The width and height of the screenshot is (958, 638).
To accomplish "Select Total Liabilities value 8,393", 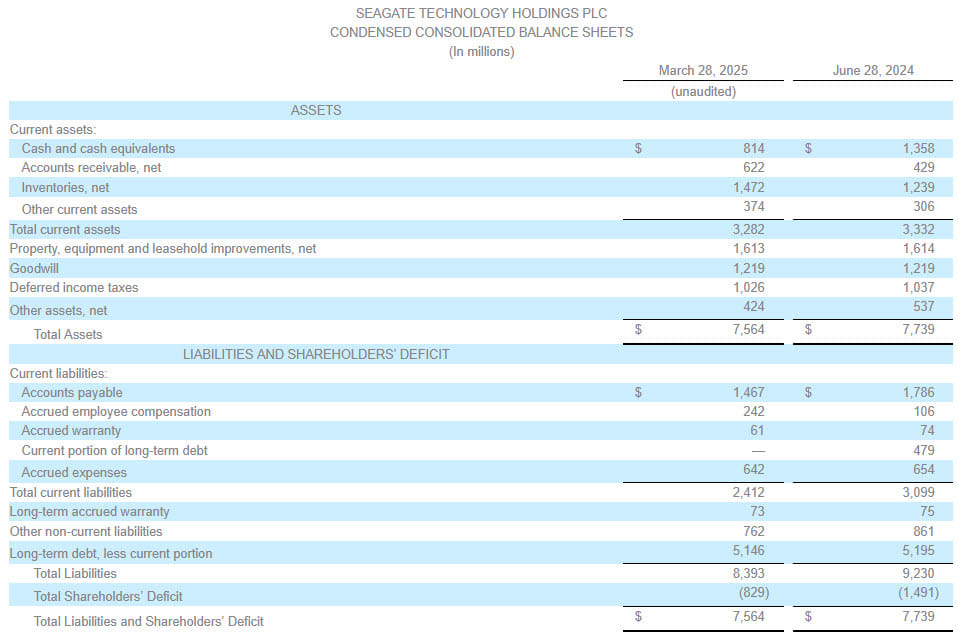I will (748, 573).
